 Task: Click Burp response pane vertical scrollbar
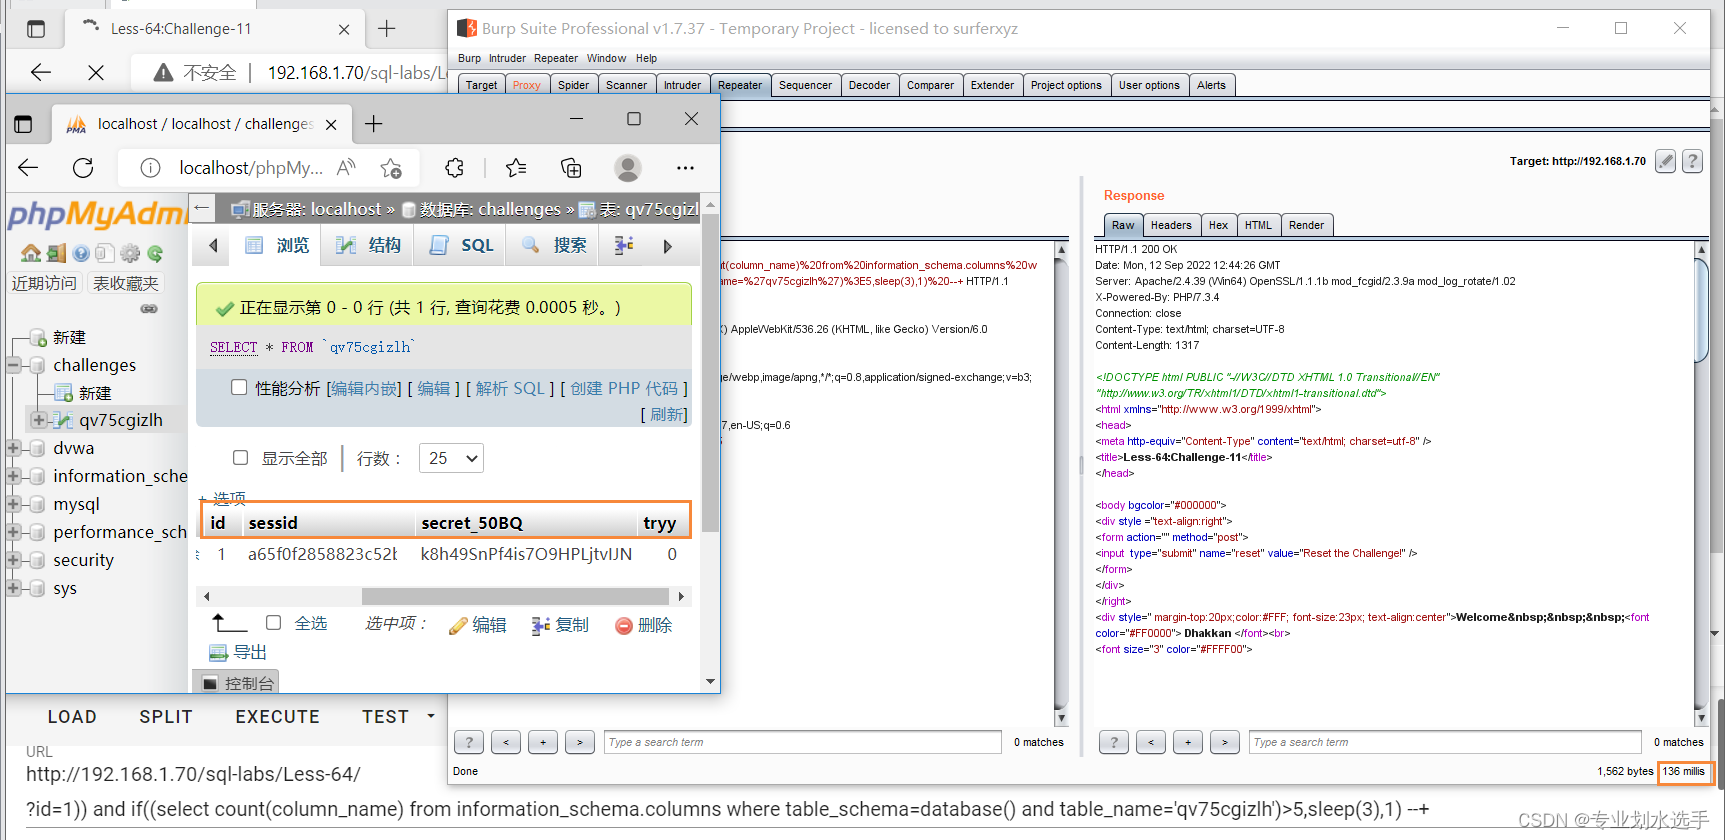tap(1701, 309)
